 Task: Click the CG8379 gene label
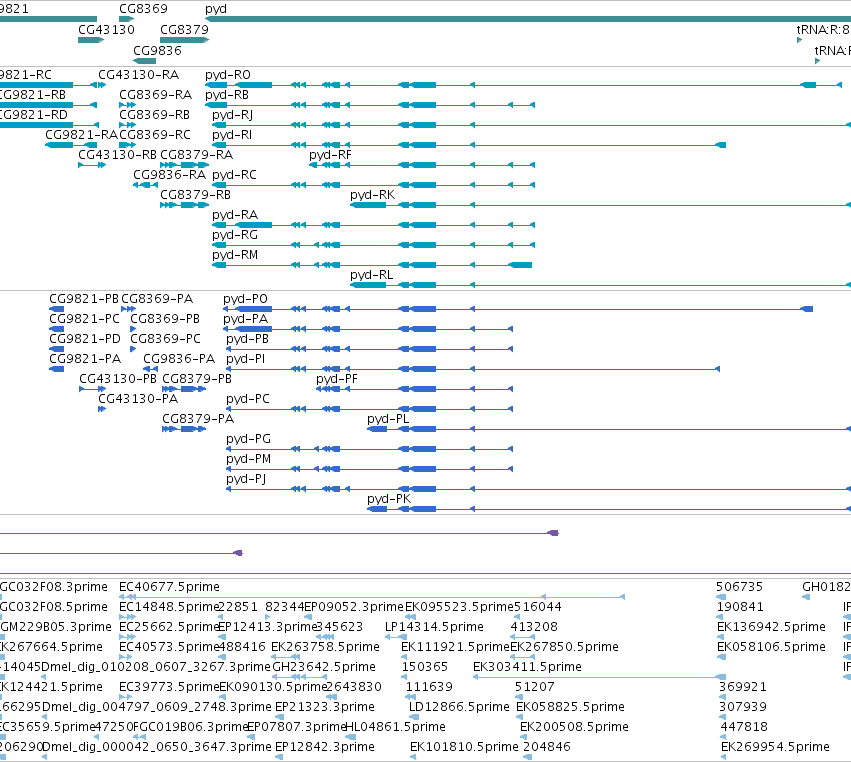185,30
